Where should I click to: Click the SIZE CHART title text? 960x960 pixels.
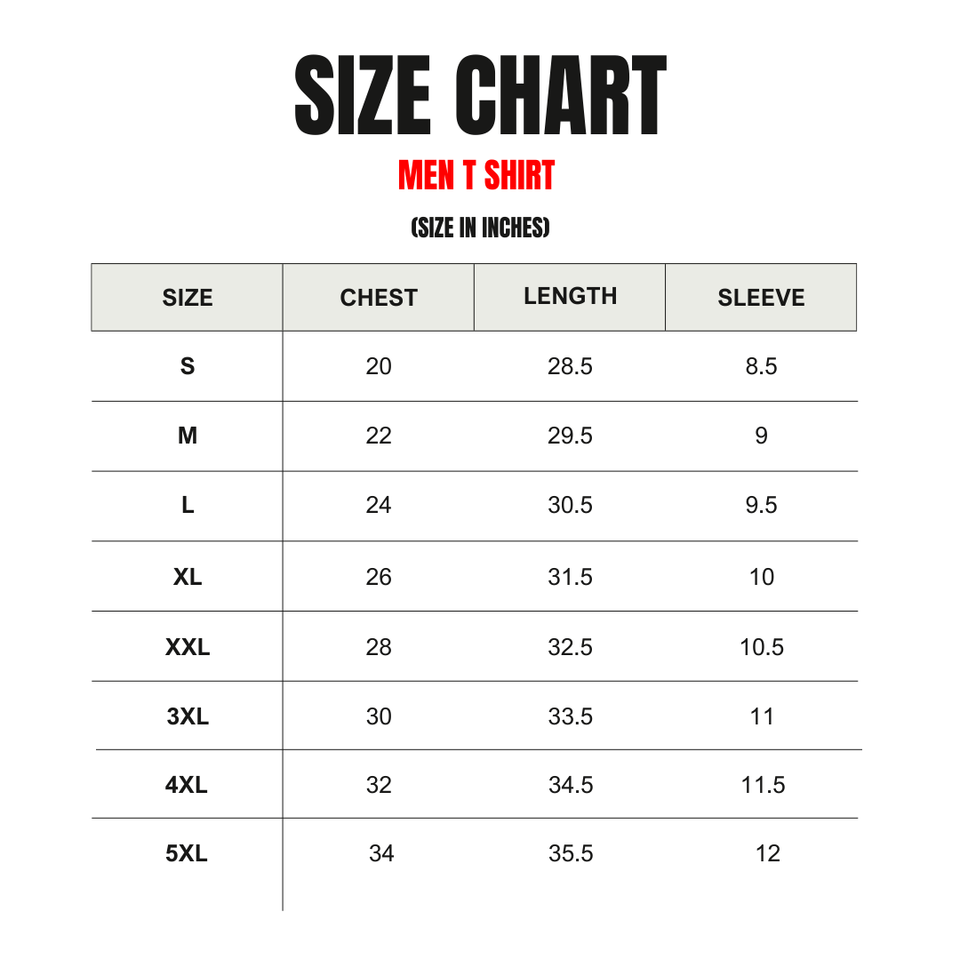coord(480,97)
